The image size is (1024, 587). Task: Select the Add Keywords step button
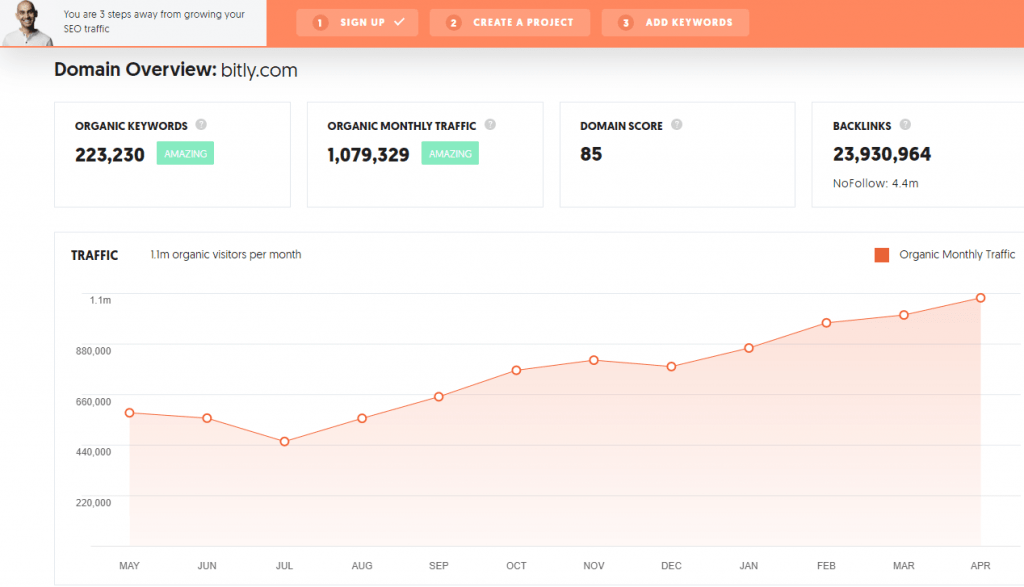pyautogui.click(x=675, y=22)
